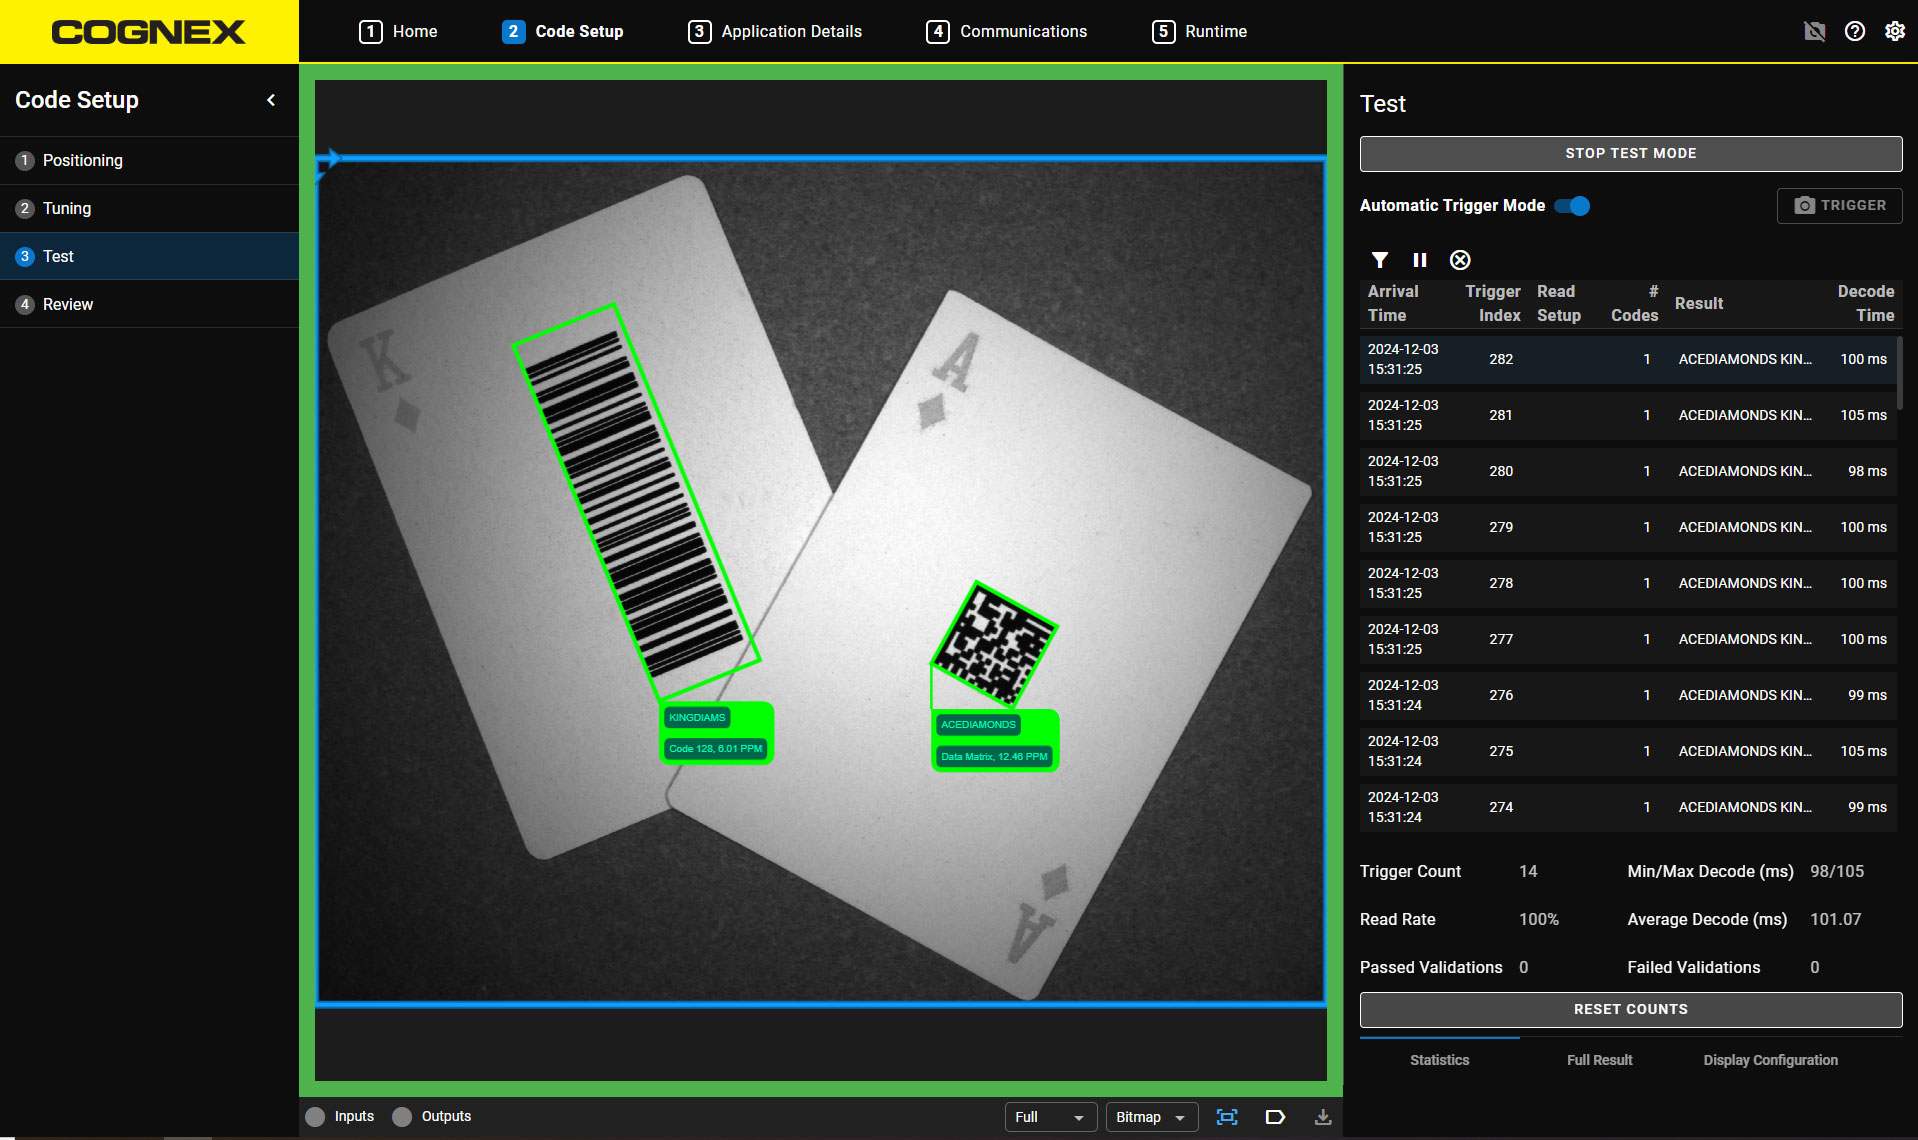Toggle the Inputs indicator
1918x1140 pixels.
pyautogui.click(x=316, y=1117)
